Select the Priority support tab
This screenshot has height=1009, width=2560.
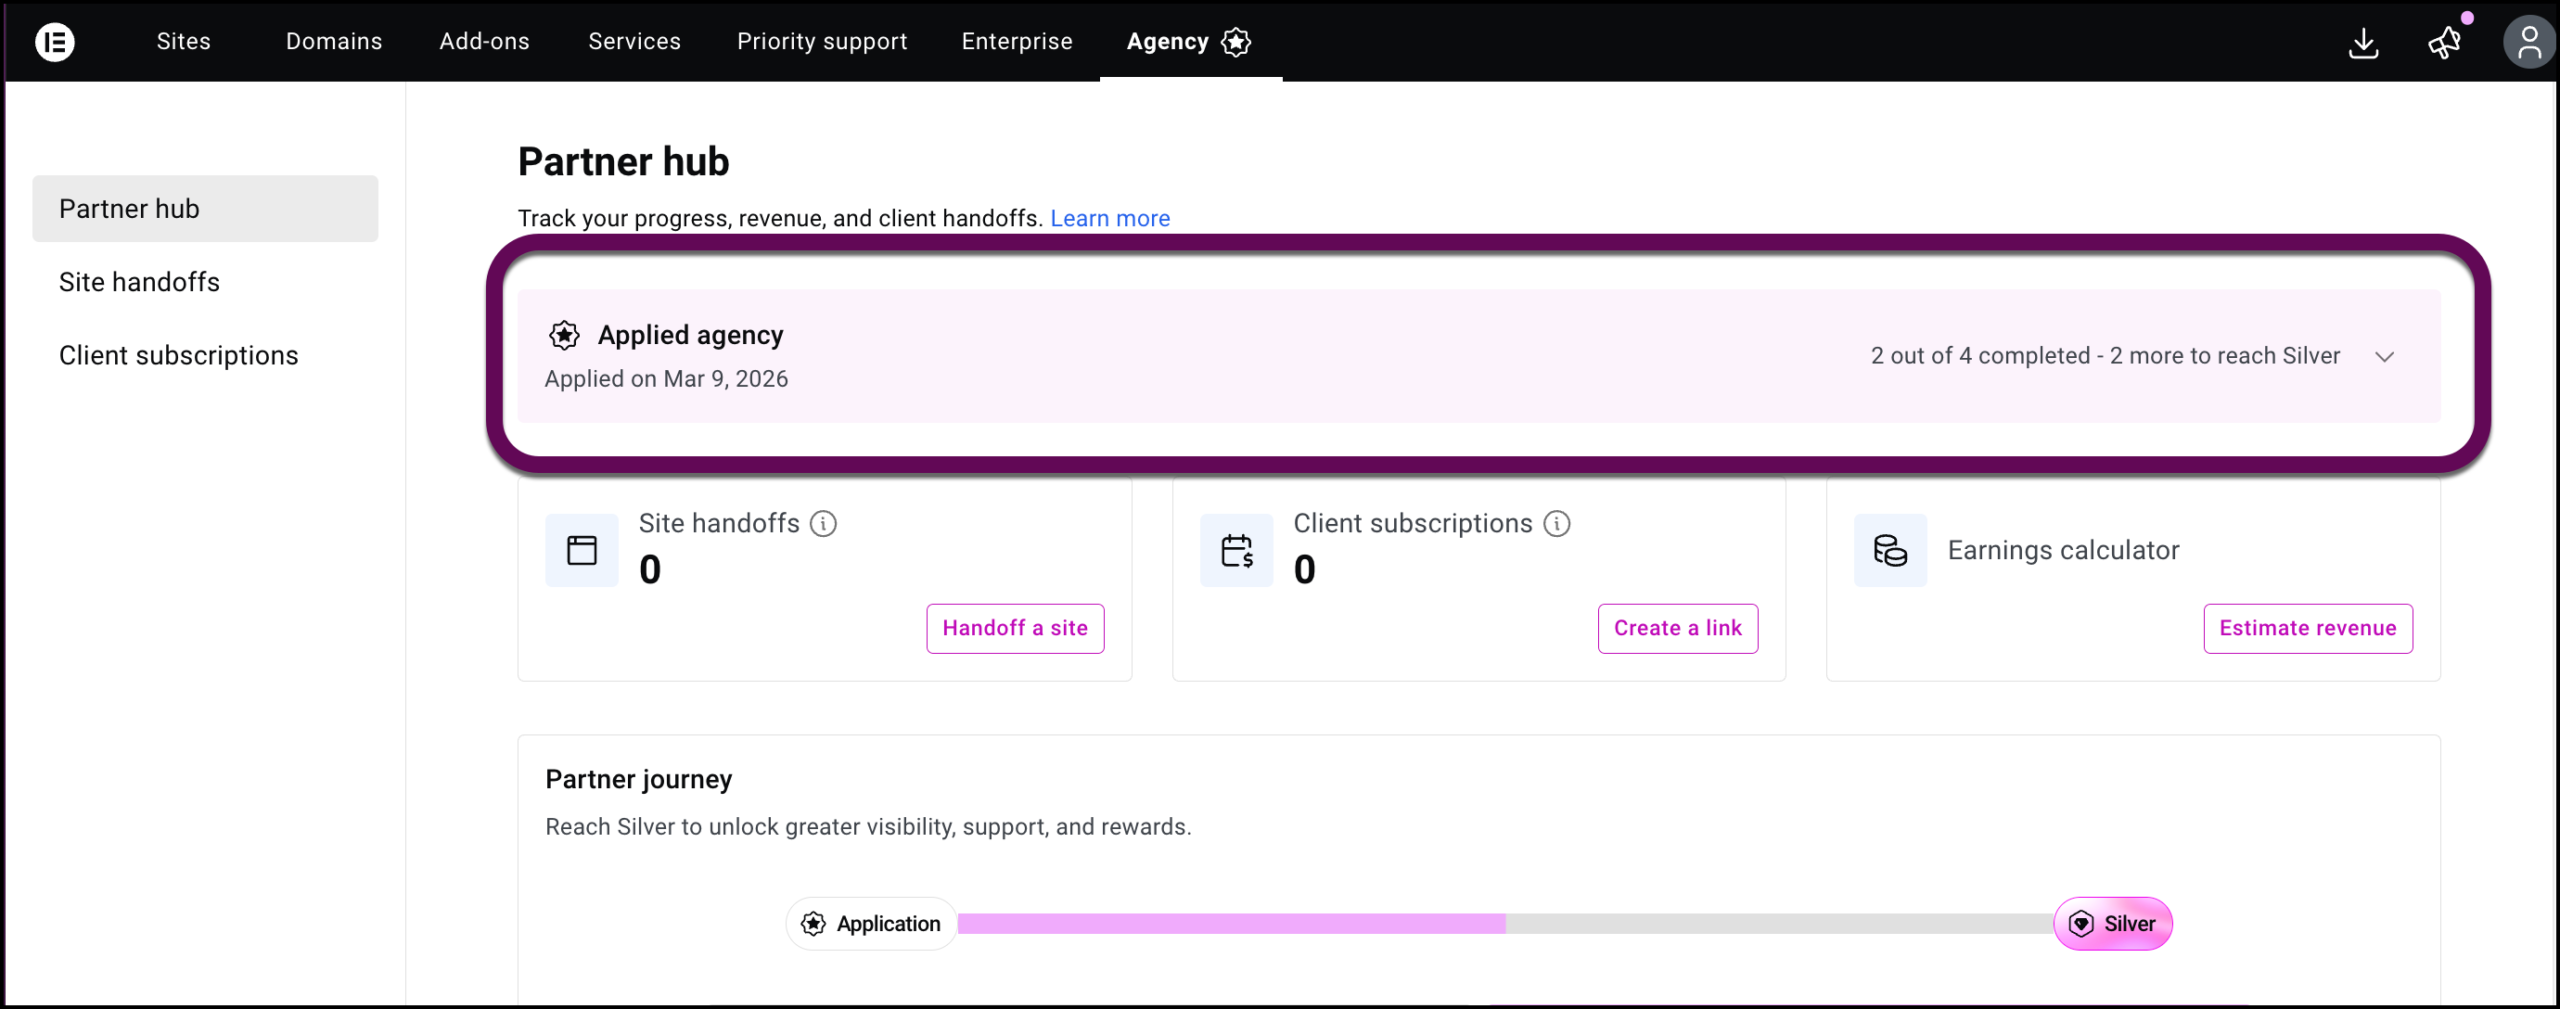(821, 42)
